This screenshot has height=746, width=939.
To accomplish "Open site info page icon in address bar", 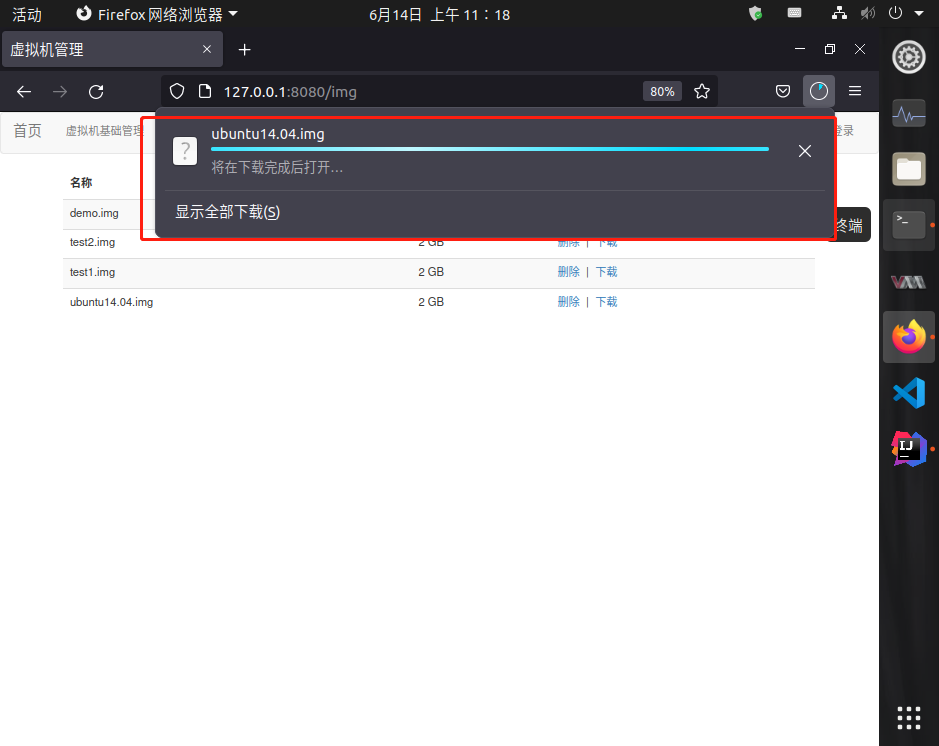I will tap(205, 91).
